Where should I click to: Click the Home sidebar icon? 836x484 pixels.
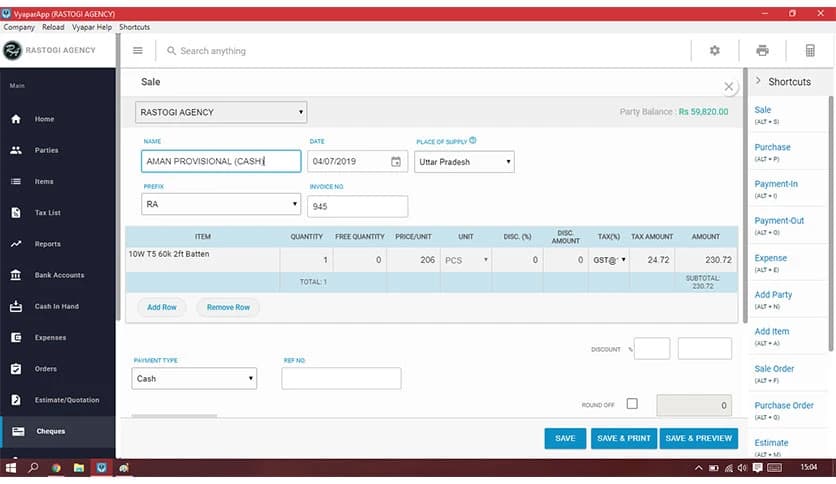click(x=16, y=119)
